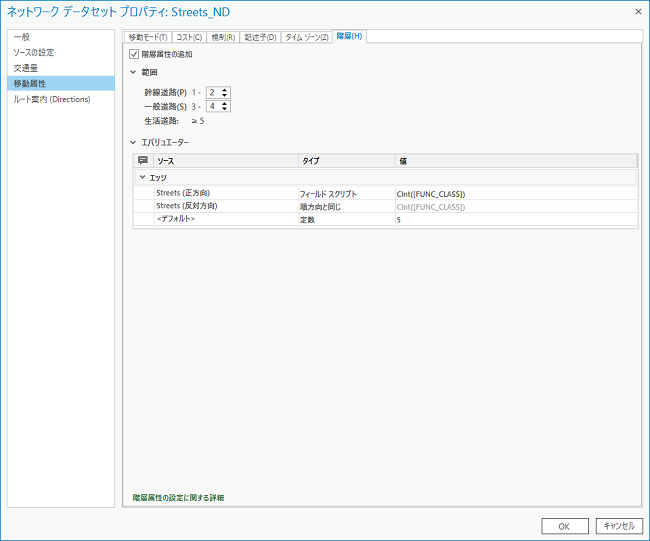Collapse the エッジ group in the table
Screen dimensions: 650x541
pyautogui.click(x=142, y=177)
